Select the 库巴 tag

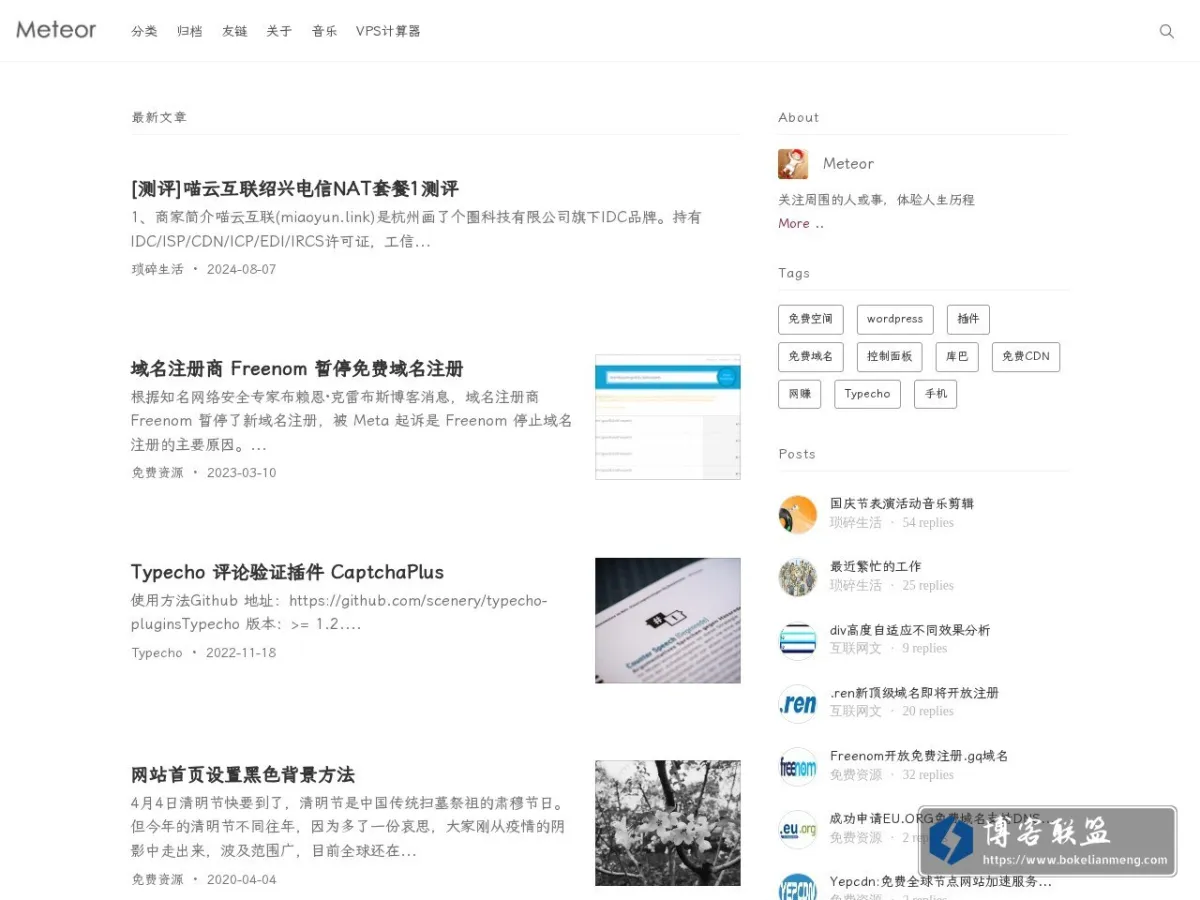coord(957,357)
